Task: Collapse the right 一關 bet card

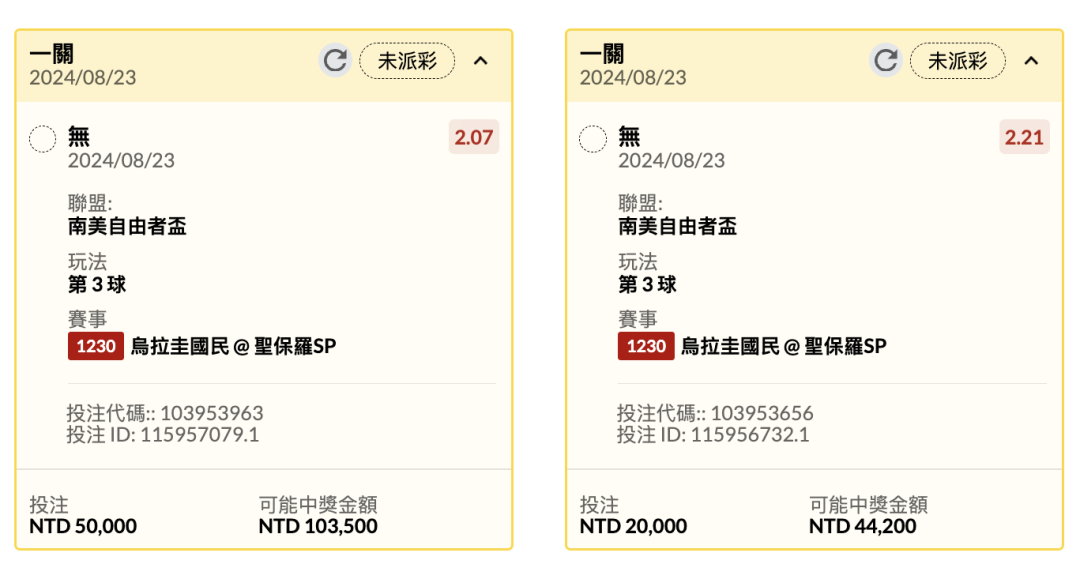Action: tap(1031, 61)
